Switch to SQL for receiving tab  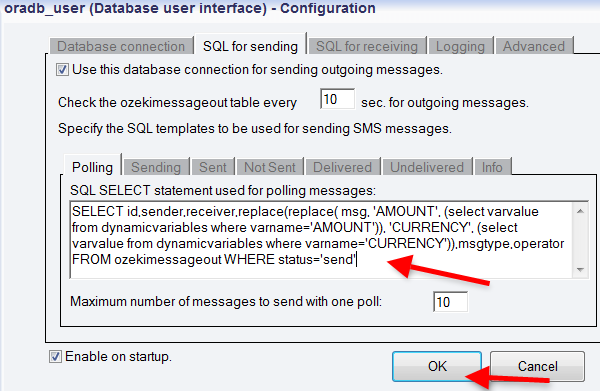(367, 46)
